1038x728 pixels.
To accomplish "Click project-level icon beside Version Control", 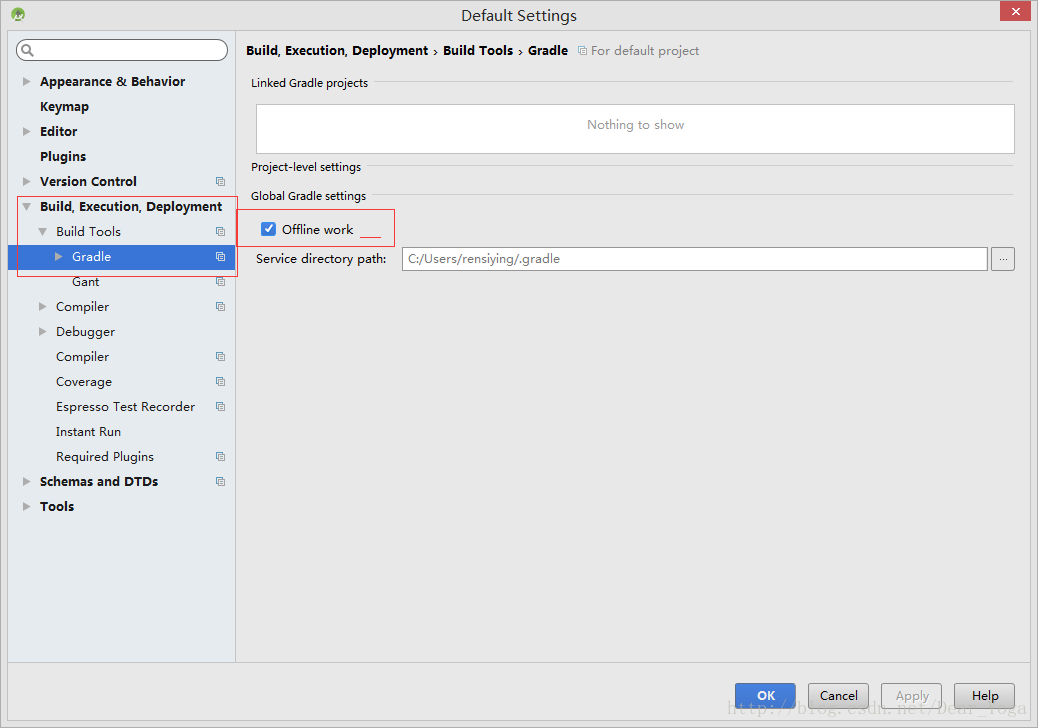I will point(220,181).
